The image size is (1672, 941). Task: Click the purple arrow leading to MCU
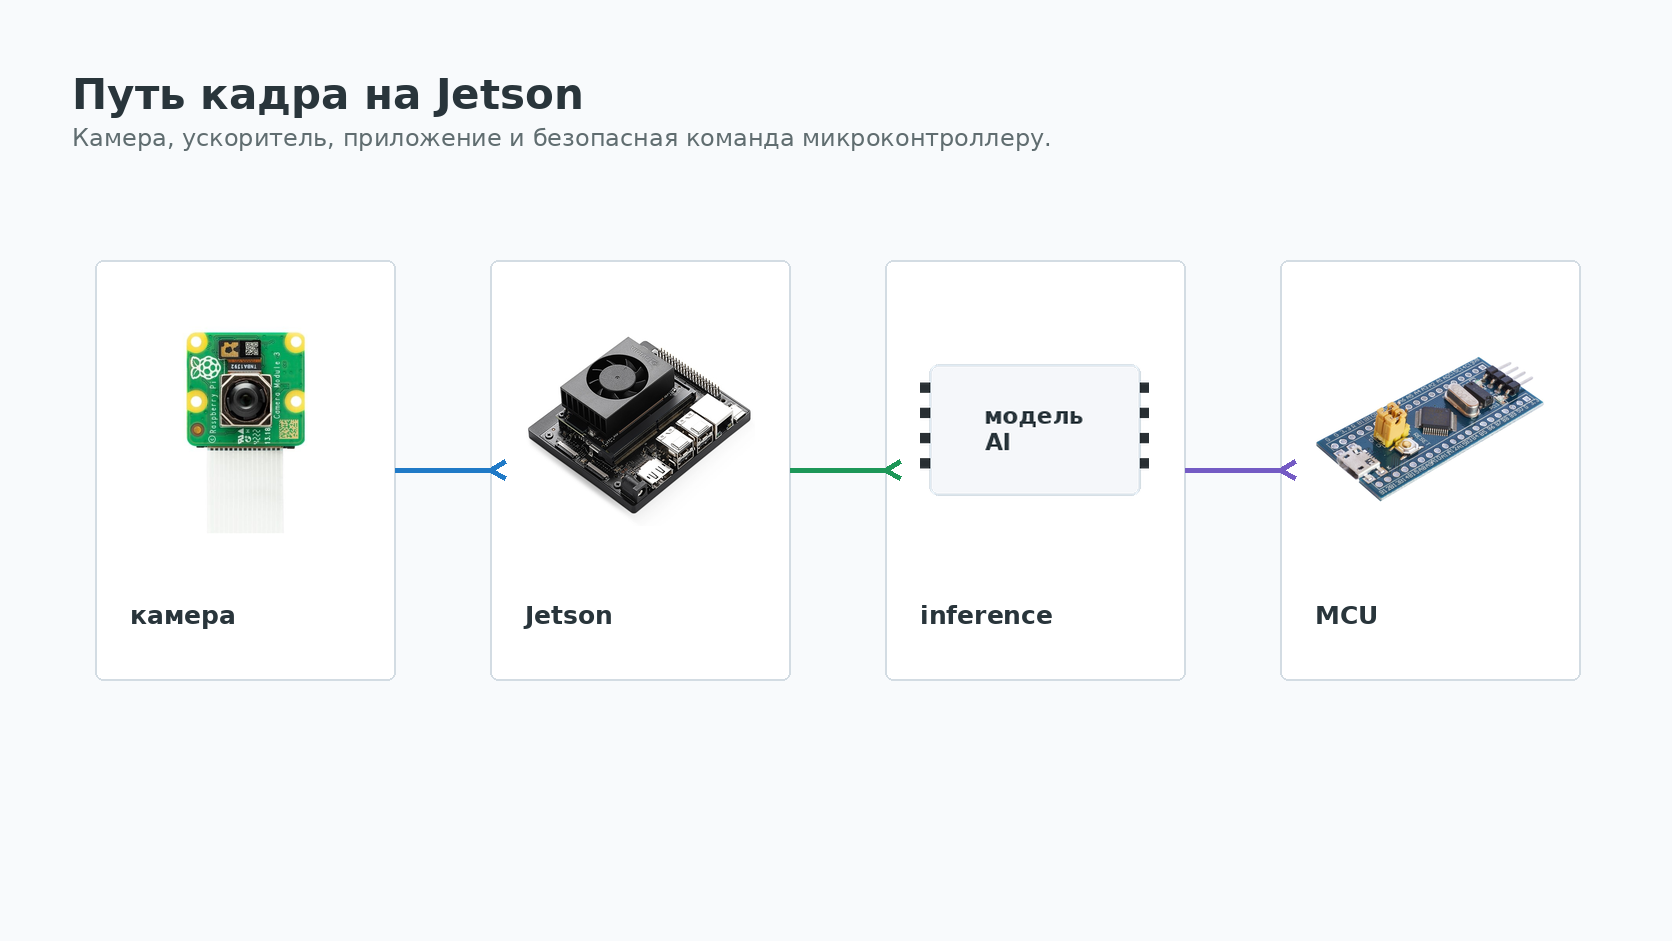(1241, 470)
